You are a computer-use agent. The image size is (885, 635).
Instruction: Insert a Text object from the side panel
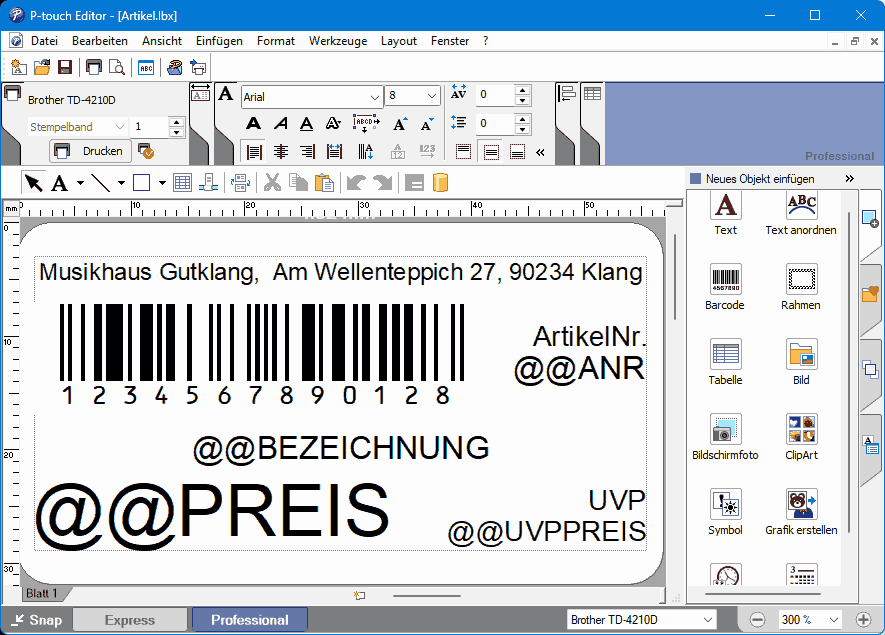725,214
